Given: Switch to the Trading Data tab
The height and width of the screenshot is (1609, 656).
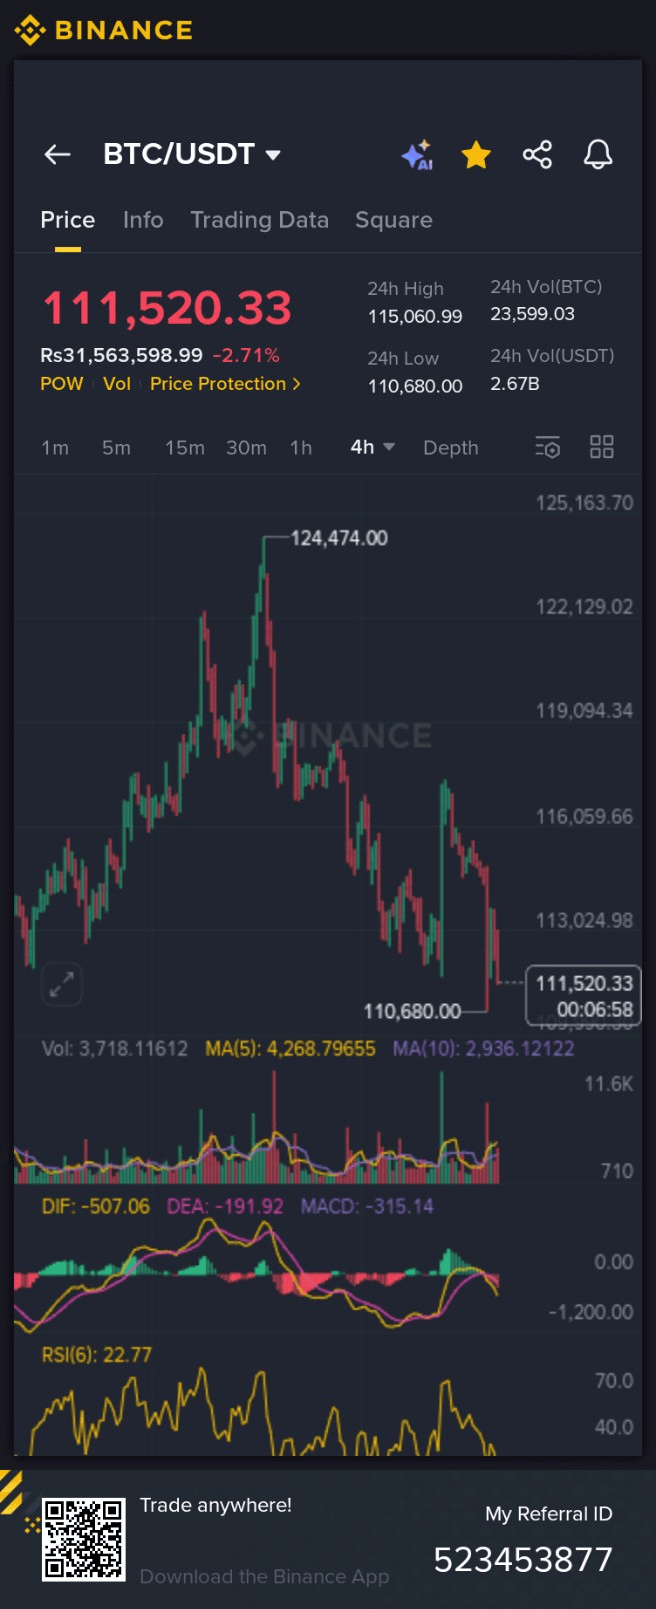Looking at the screenshot, I should (x=260, y=220).
